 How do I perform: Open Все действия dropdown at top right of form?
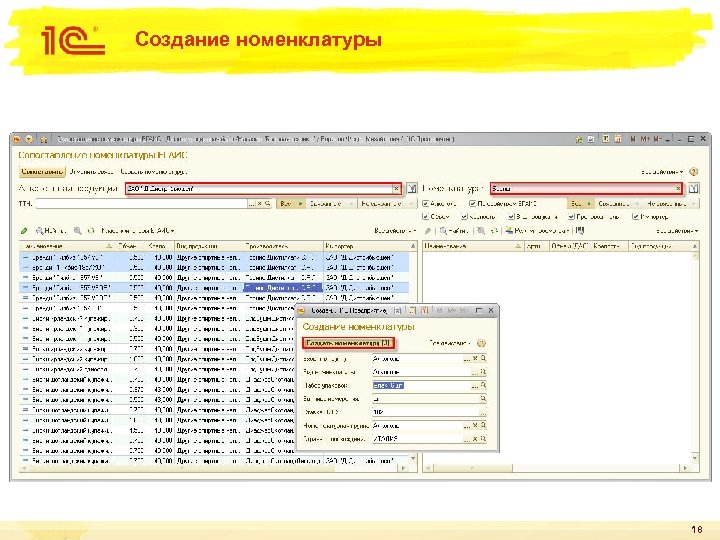pyautogui.click(x=662, y=172)
